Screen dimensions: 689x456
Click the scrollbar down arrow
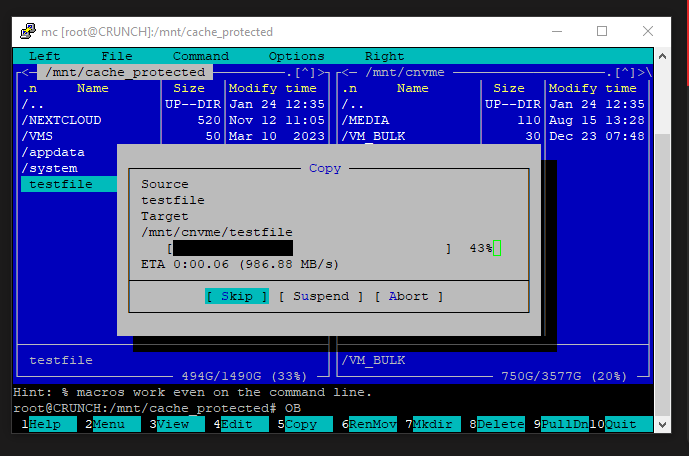pos(662,425)
